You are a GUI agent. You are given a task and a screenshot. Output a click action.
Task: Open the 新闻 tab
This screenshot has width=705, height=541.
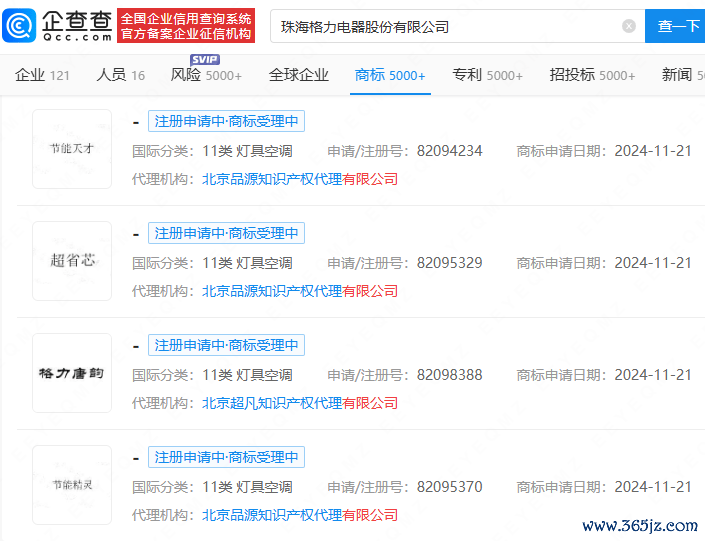683,75
